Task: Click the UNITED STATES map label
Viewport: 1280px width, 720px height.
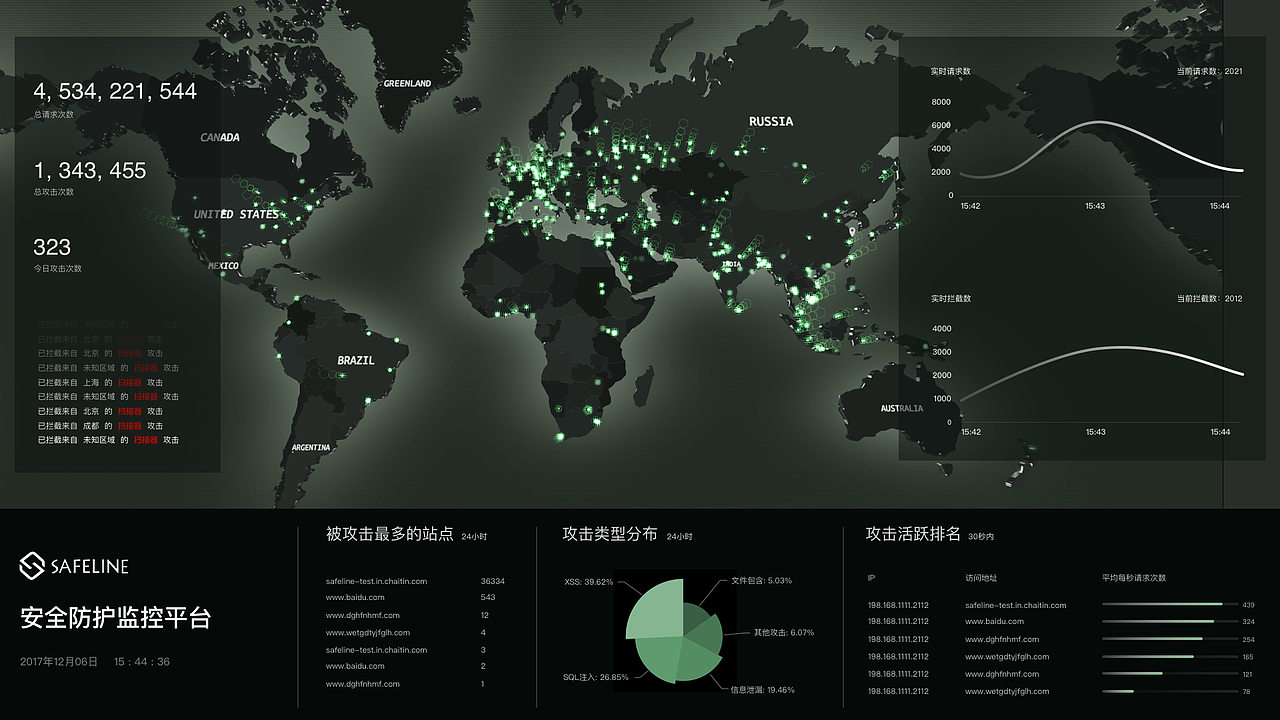Action: click(236, 214)
